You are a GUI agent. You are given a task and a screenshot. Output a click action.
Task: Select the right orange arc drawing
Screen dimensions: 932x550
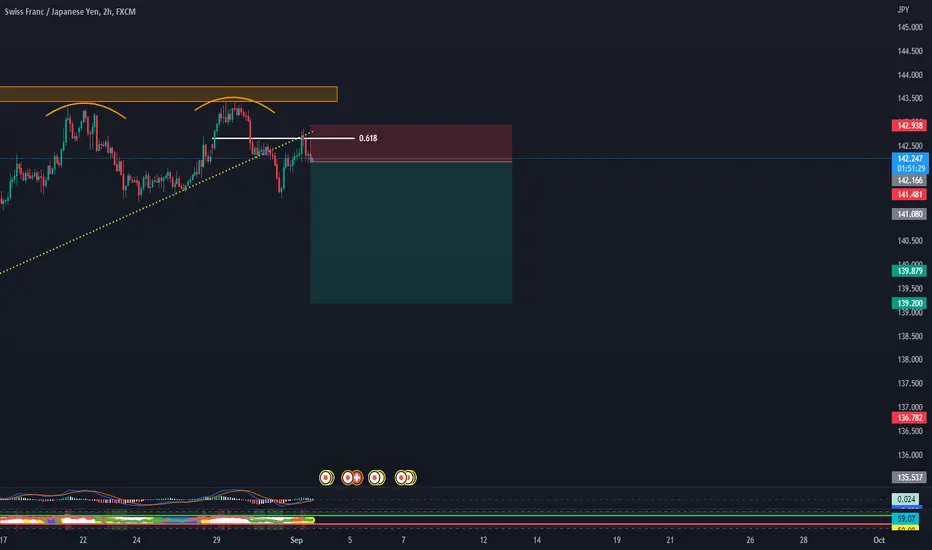pyautogui.click(x=234, y=98)
